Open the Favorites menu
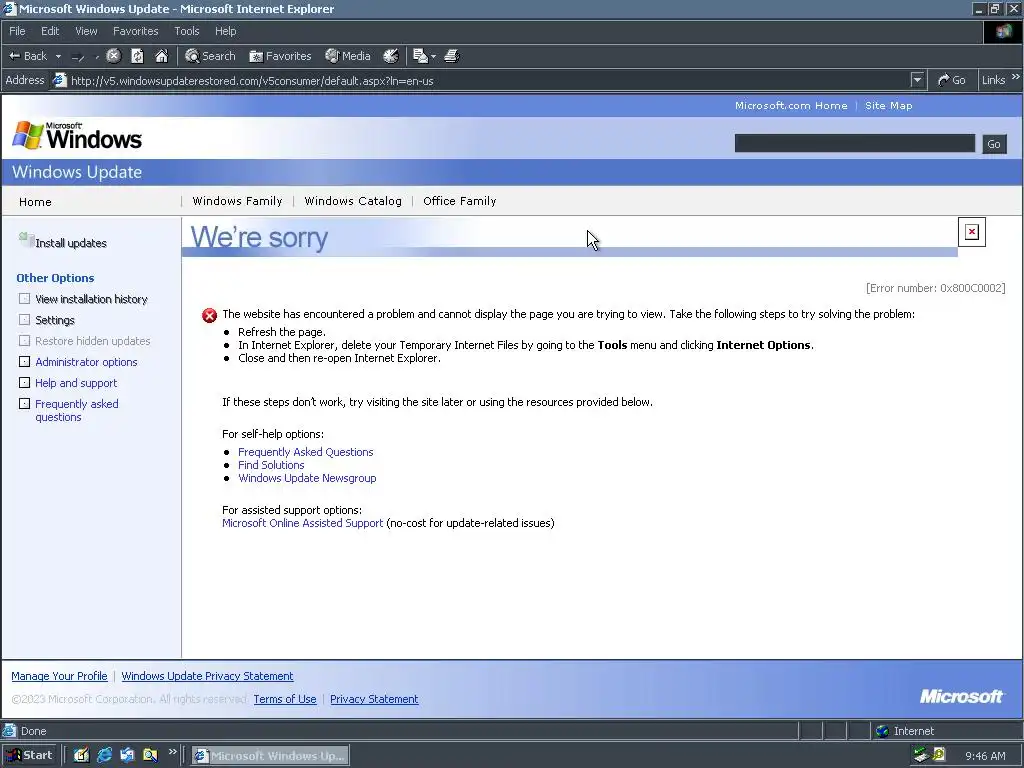Screen dimensions: 1024x768 click(135, 31)
